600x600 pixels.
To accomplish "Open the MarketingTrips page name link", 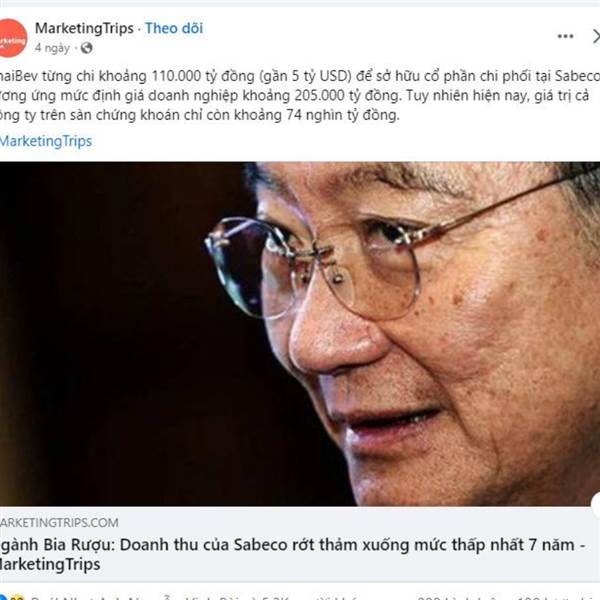I will coord(84,28).
